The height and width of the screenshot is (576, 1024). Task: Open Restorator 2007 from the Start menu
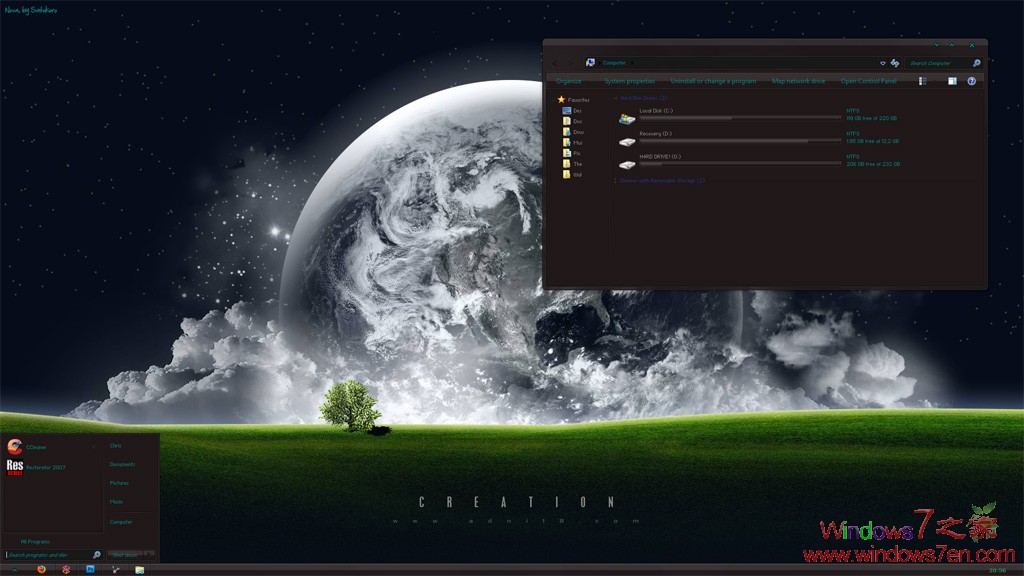point(46,468)
